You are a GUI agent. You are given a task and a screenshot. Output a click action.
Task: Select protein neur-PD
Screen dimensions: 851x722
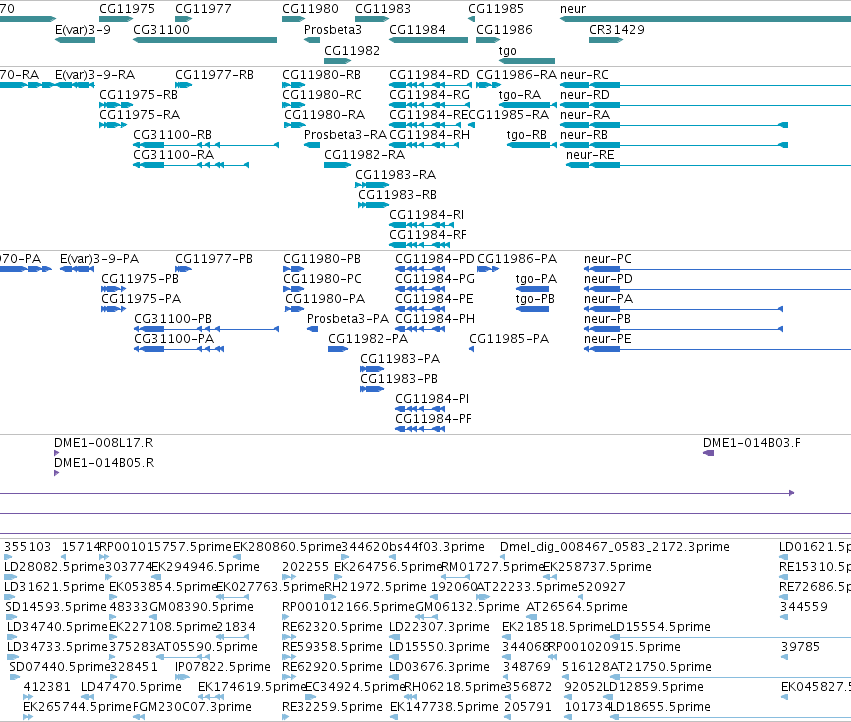pos(608,279)
